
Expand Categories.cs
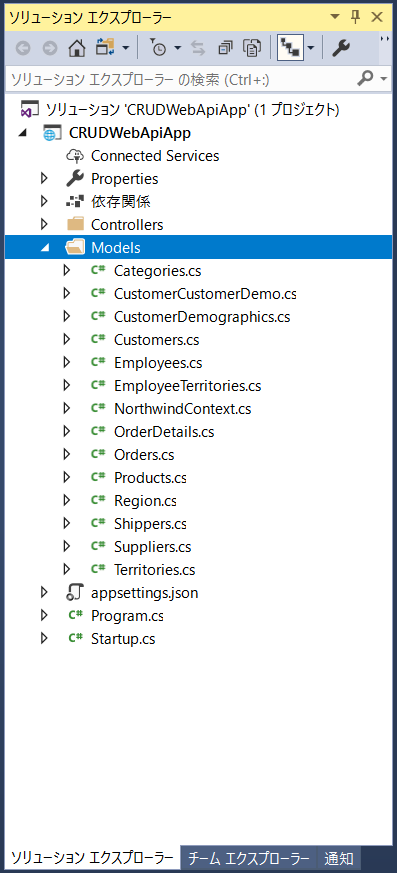[x=67, y=271]
